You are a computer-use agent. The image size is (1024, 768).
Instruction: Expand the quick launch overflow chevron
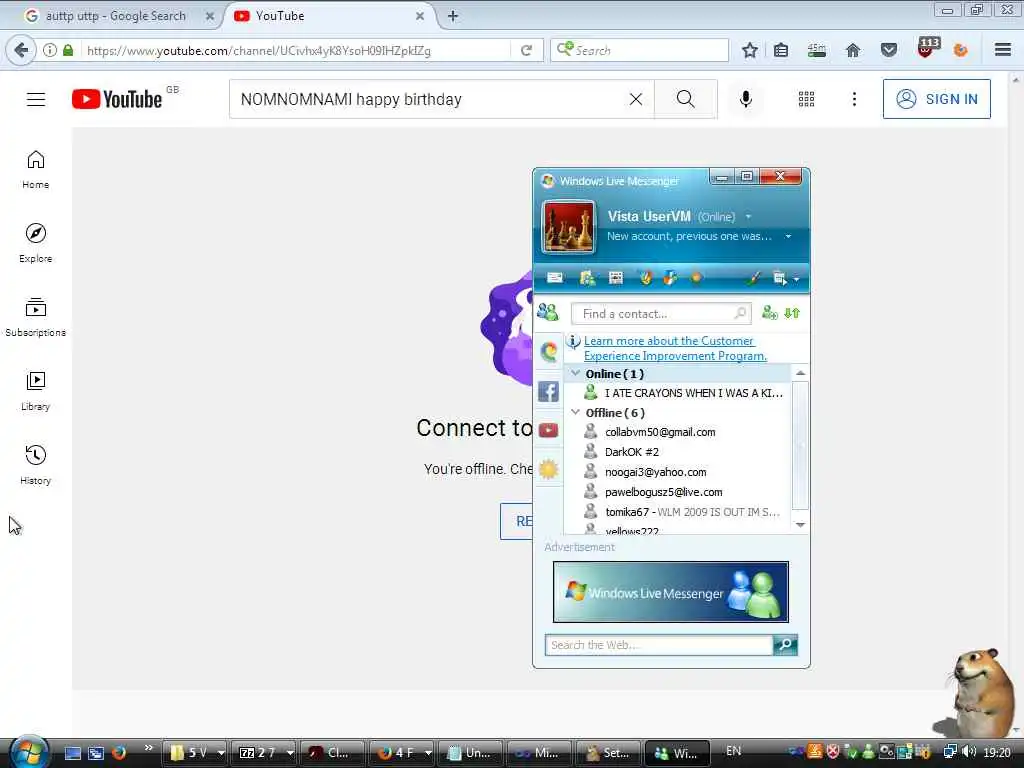point(149,748)
